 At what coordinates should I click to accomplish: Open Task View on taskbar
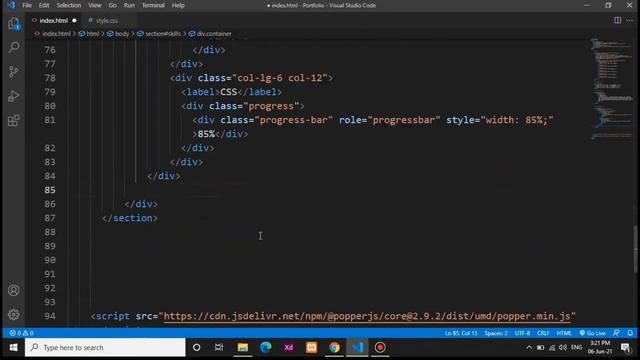219,347
